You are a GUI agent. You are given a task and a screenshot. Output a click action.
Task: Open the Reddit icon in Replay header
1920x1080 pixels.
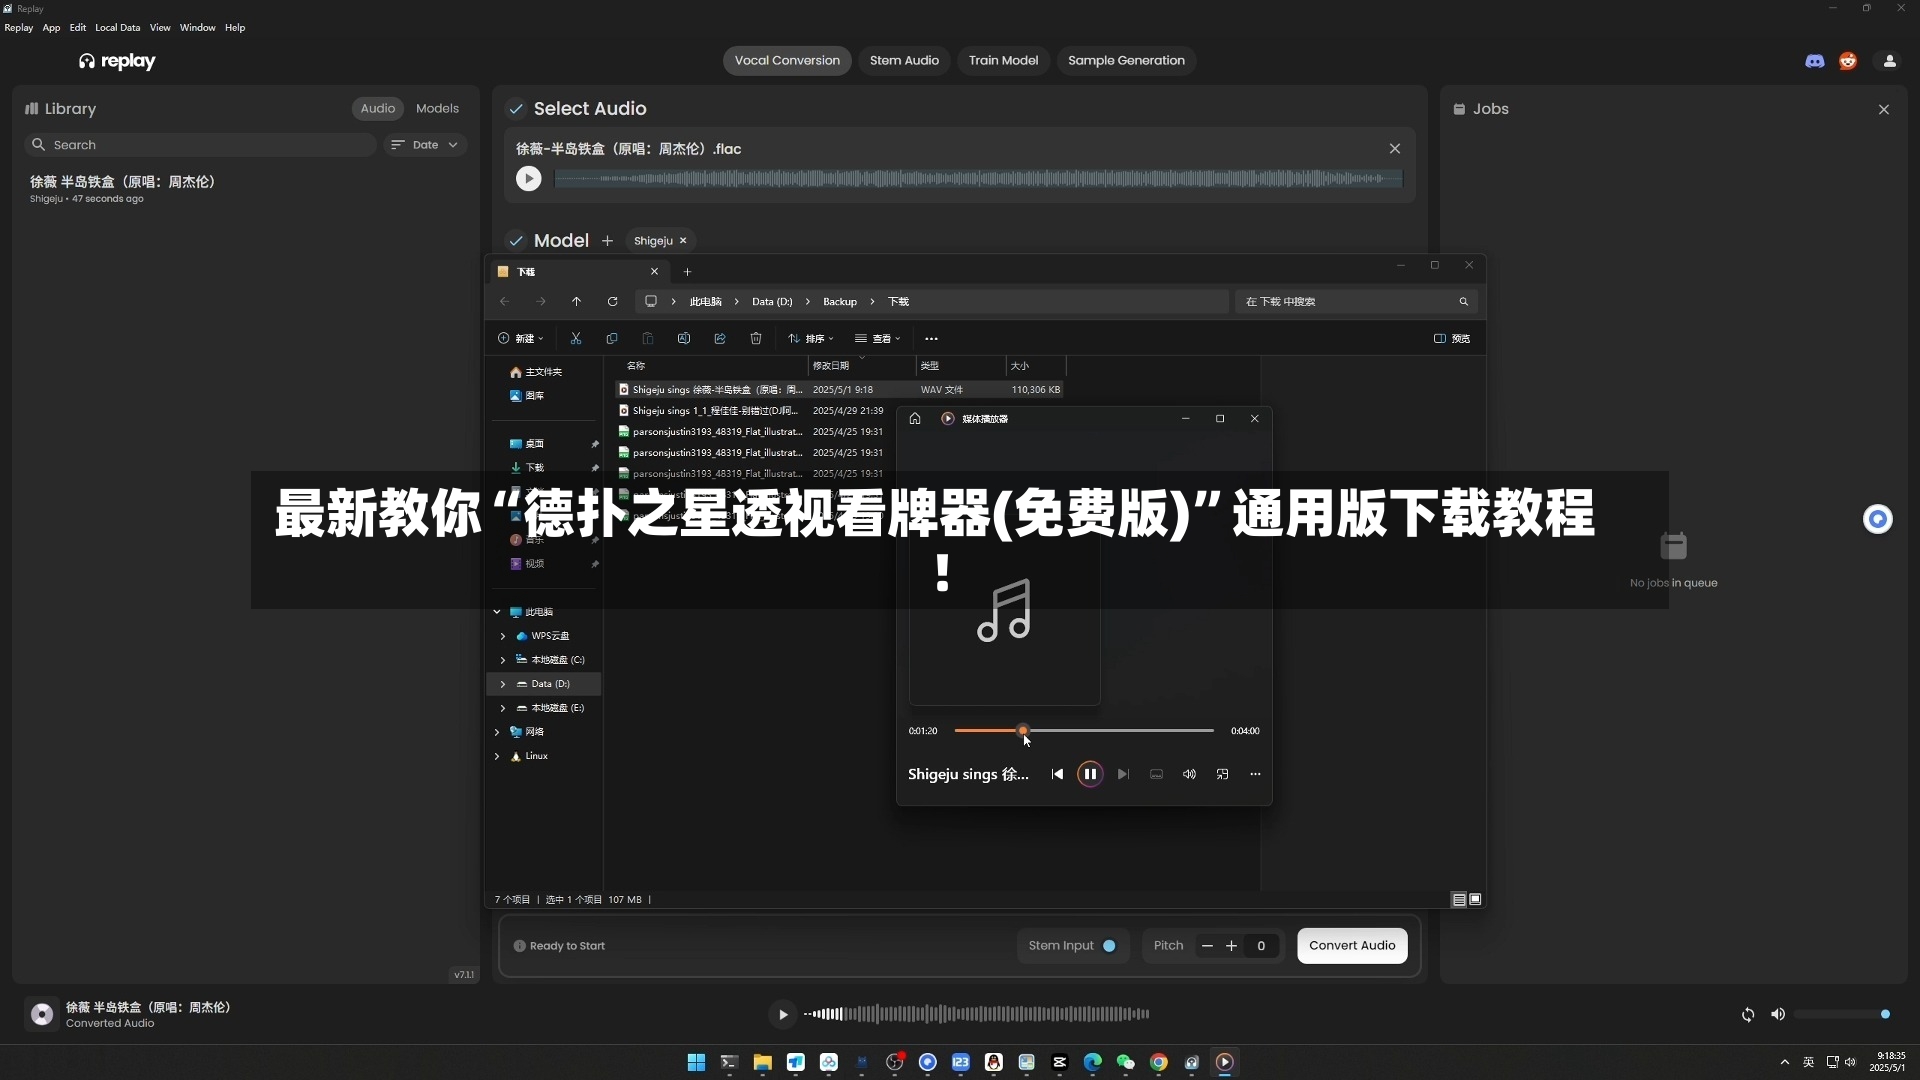1848,61
